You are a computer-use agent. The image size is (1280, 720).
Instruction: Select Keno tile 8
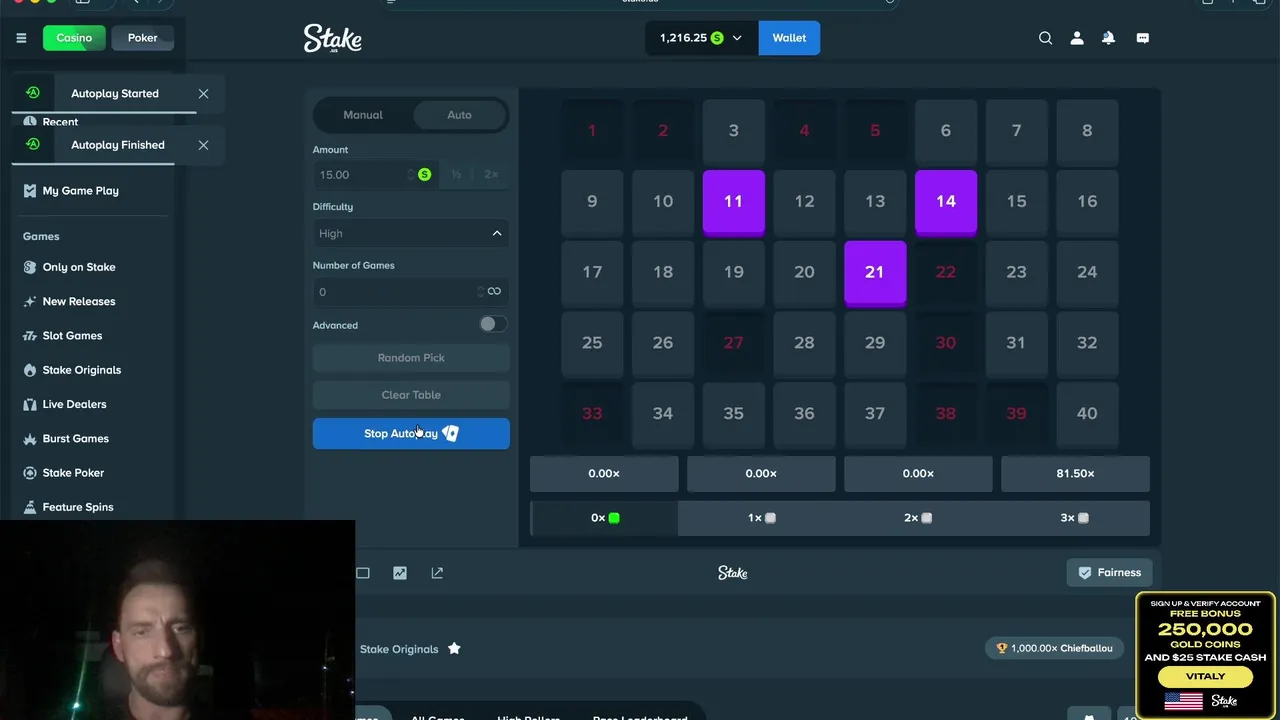pos(1087,131)
